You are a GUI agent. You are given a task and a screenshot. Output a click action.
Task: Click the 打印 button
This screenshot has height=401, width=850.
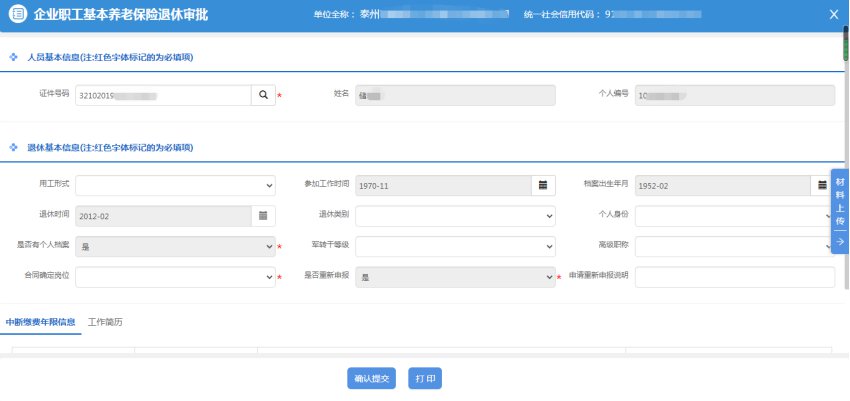(x=427, y=378)
